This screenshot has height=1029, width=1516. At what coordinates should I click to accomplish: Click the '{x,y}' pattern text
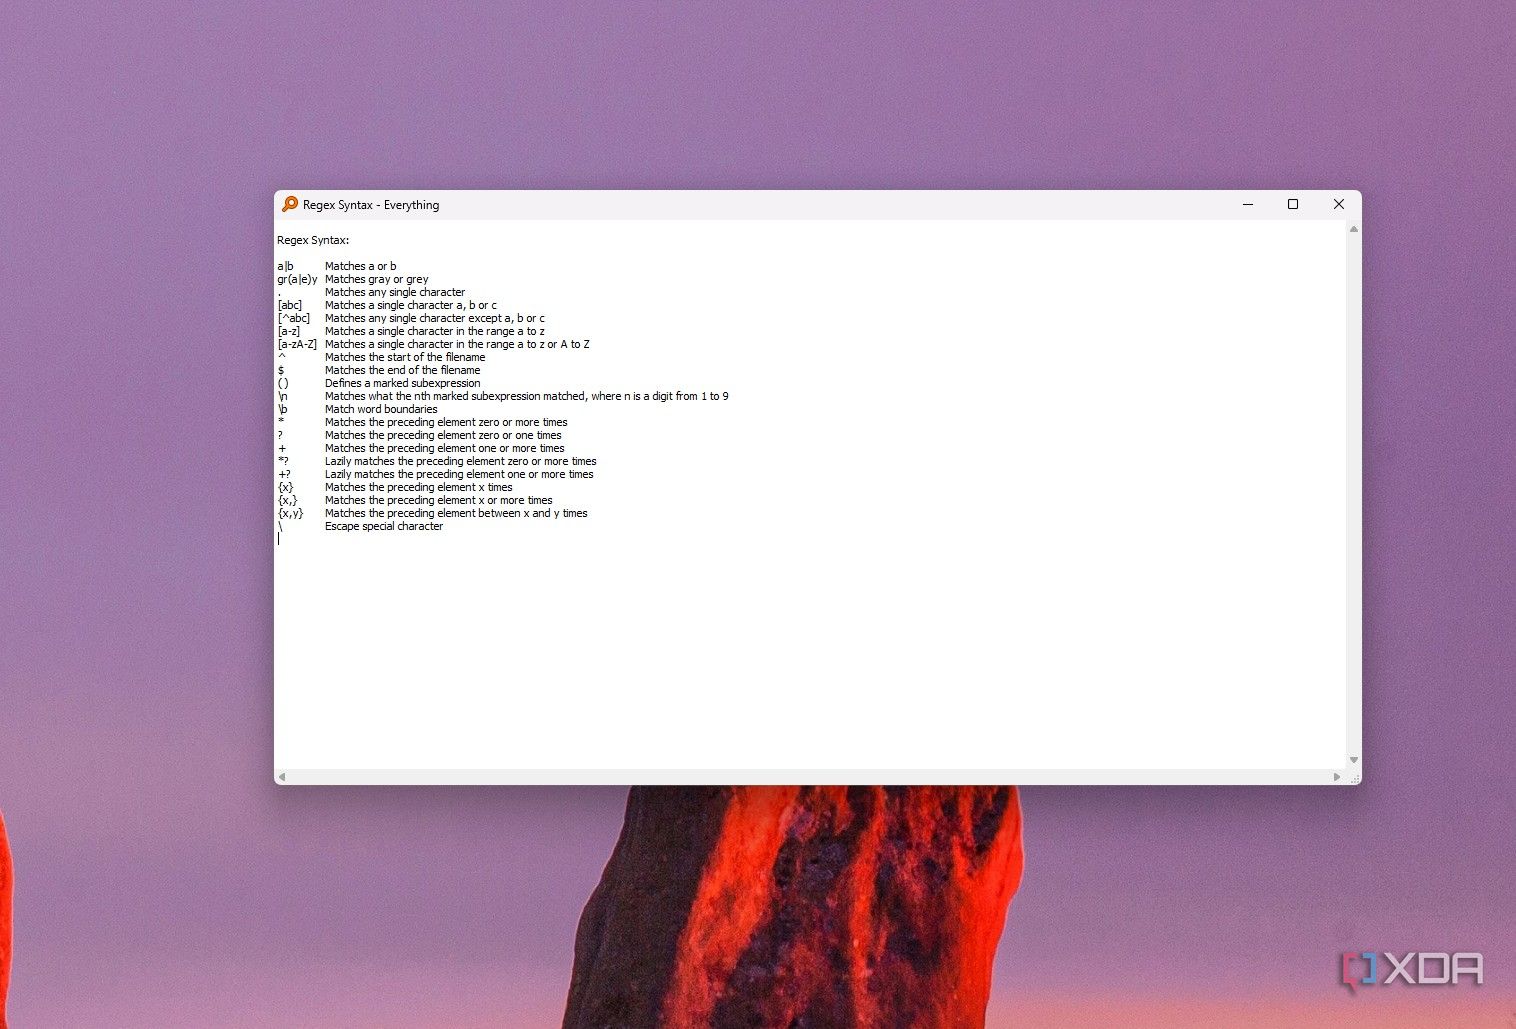point(290,513)
